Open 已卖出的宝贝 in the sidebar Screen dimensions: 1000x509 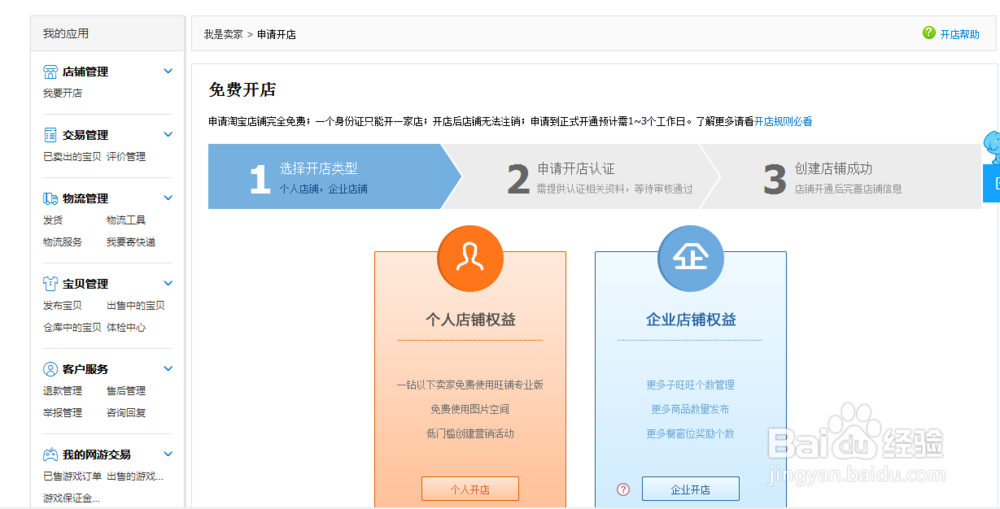(x=71, y=156)
